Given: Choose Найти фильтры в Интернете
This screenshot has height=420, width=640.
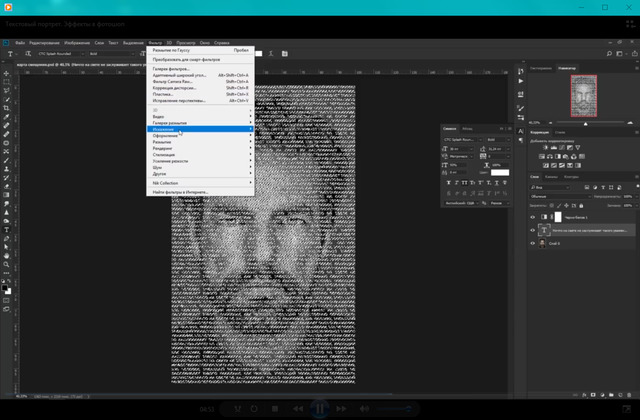Looking at the screenshot, I should pos(180,191).
